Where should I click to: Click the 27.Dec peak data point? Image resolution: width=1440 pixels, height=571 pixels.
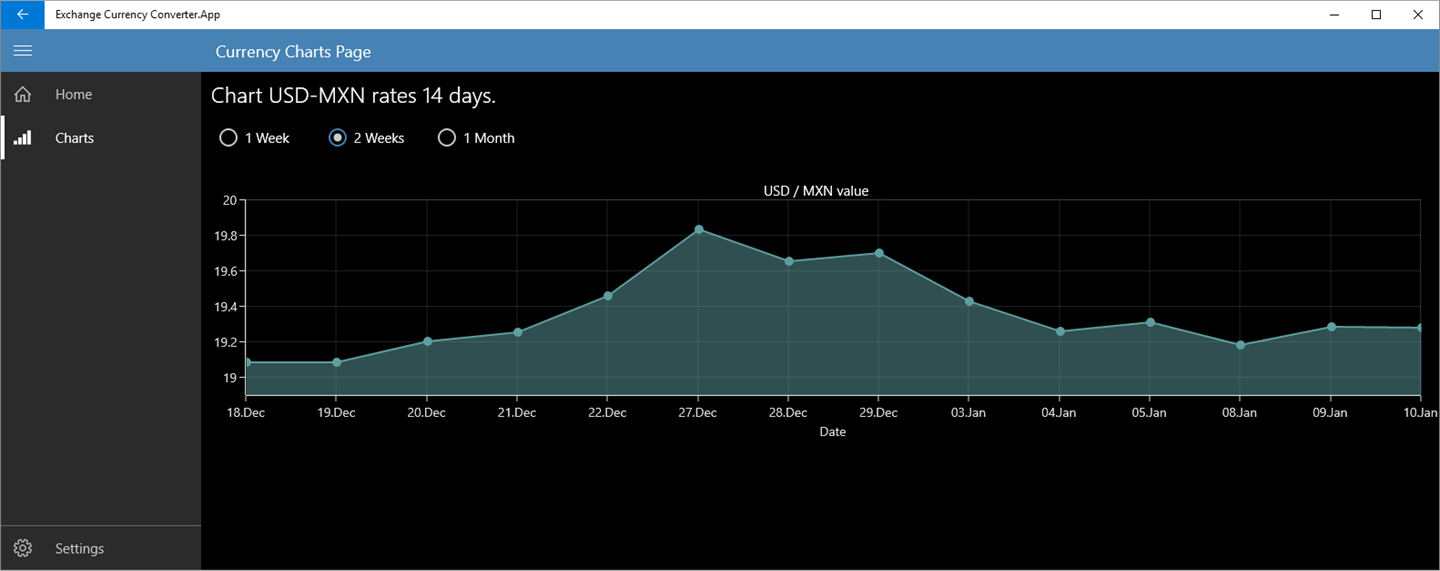coord(699,230)
